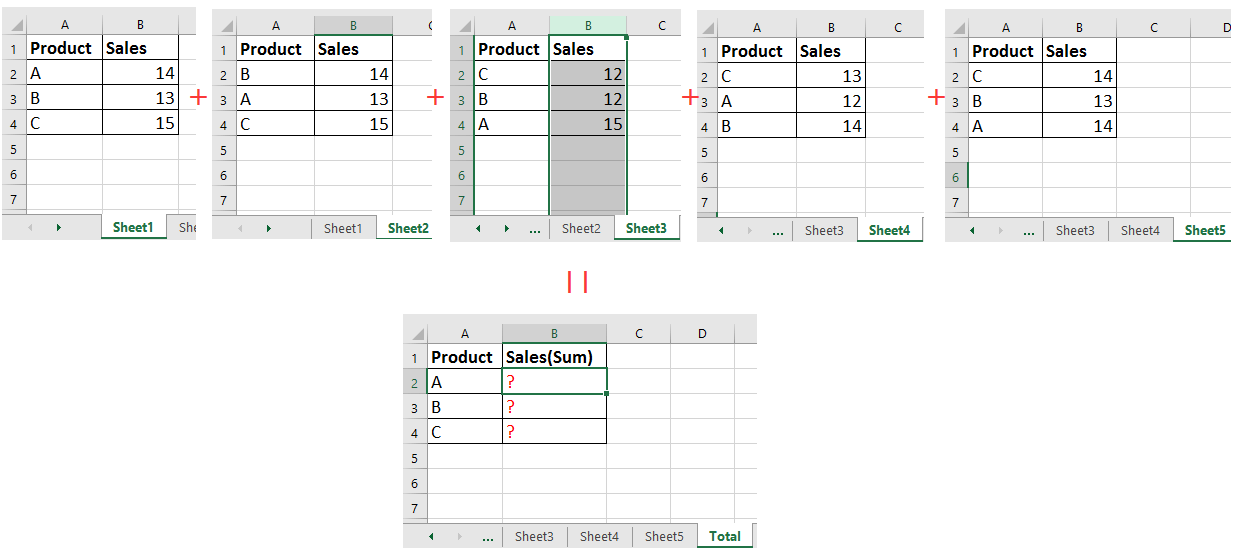Click highlighted column B header in the Sheet3 table

(x=588, y=26)
